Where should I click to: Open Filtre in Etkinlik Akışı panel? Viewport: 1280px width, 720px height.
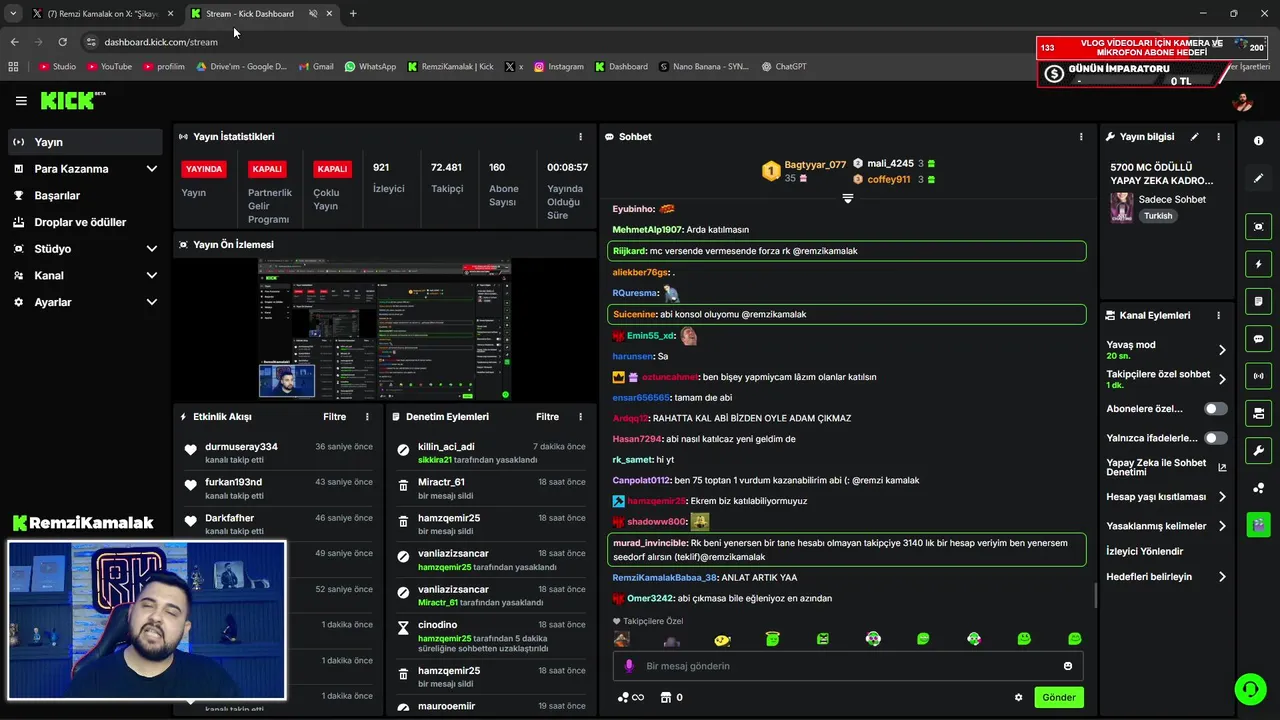click(x=334, y=417)
